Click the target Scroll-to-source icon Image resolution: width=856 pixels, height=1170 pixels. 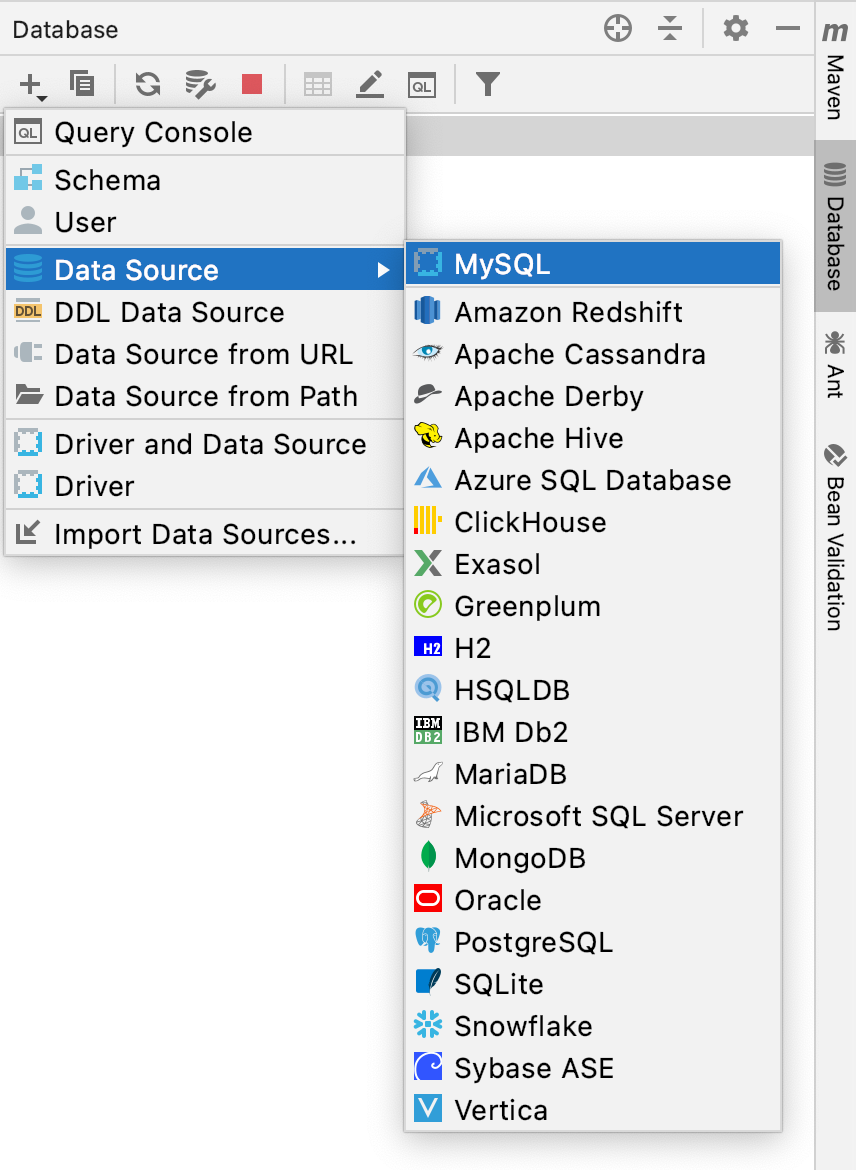tap(618, 29)
